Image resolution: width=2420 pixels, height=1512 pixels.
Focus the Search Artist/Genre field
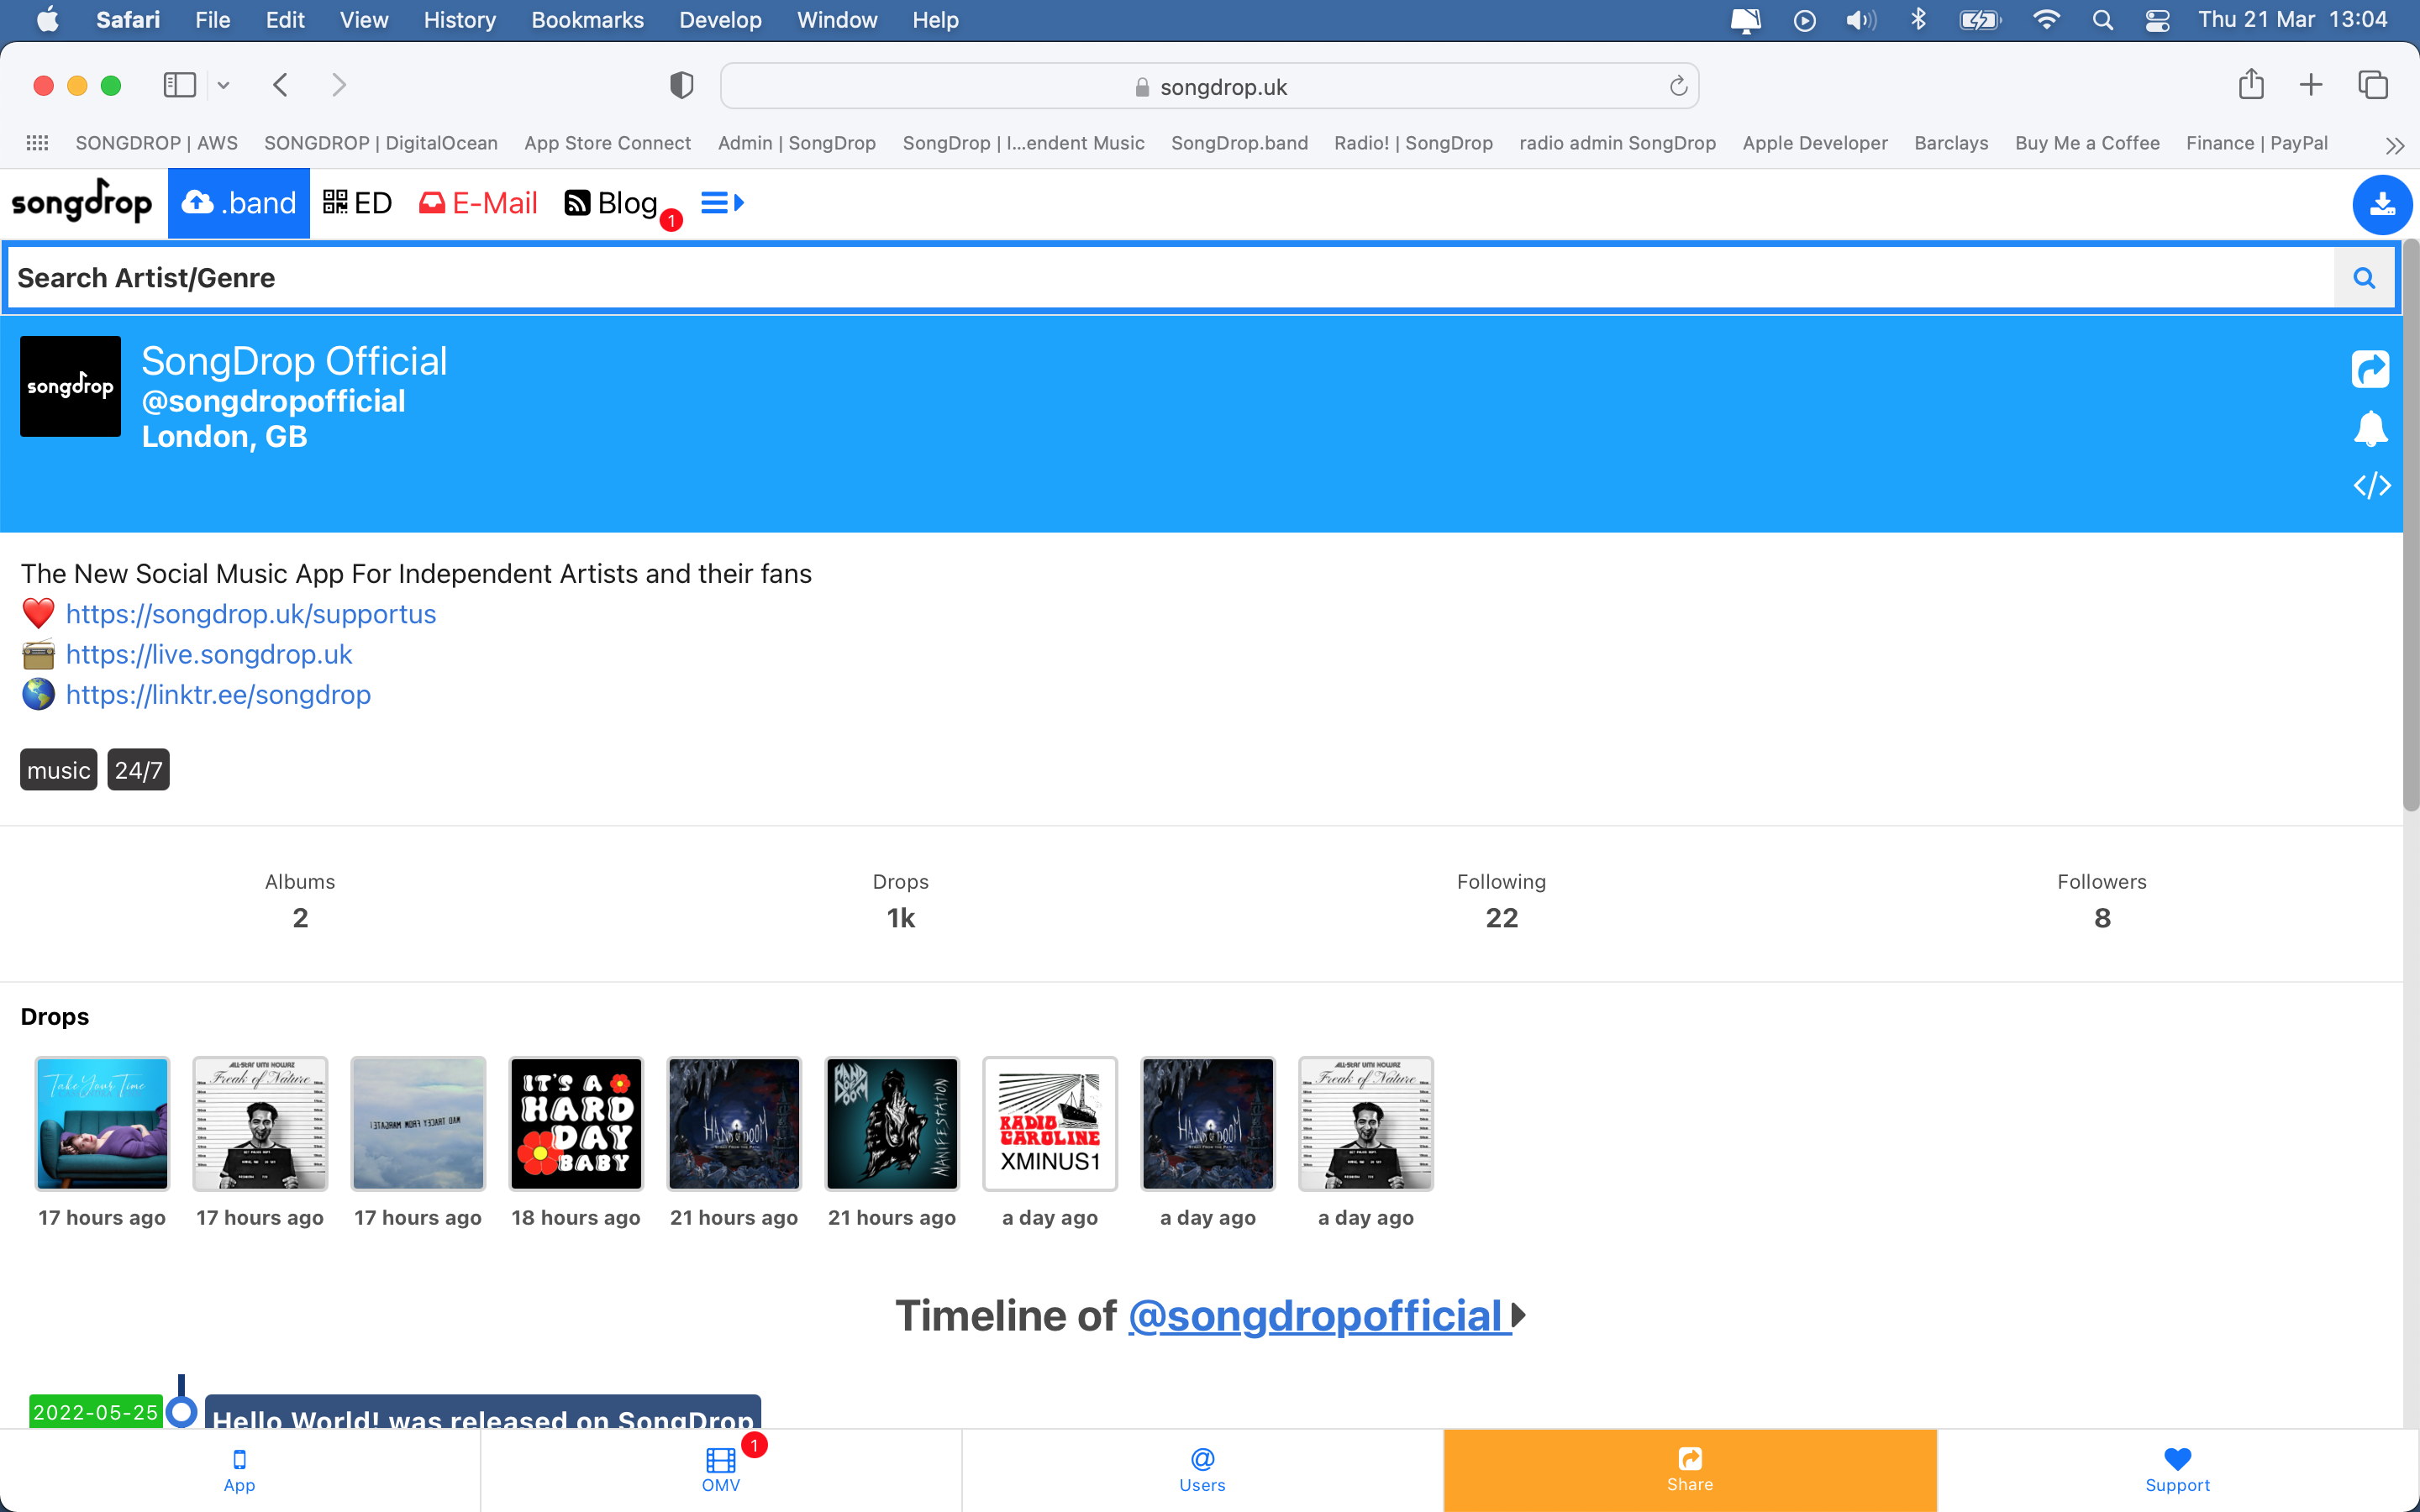[x=1171, y=278]
